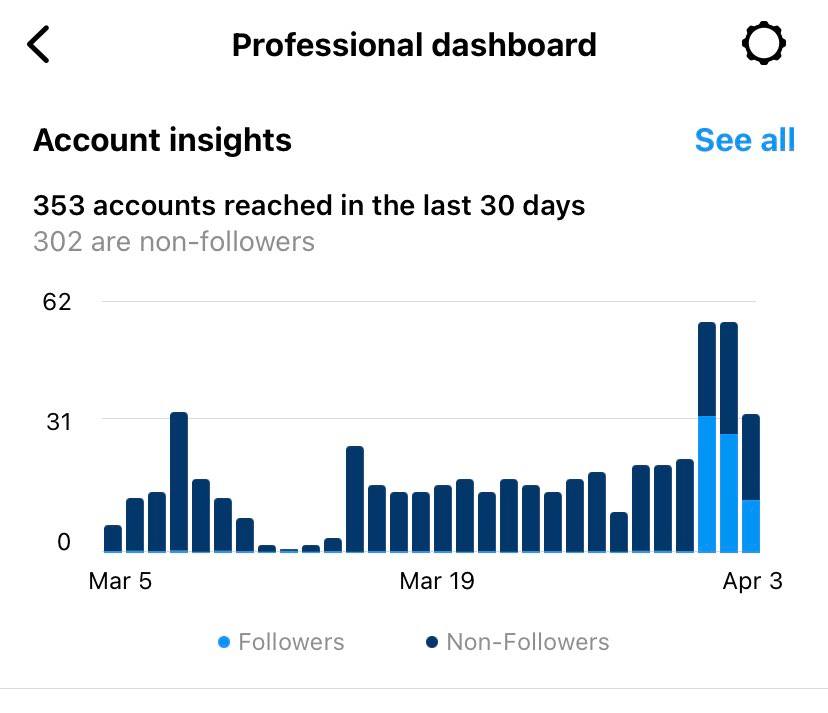Select the Mar 19 date label
Viewport: 828px width, 713px height.
[x=436, y=581]
